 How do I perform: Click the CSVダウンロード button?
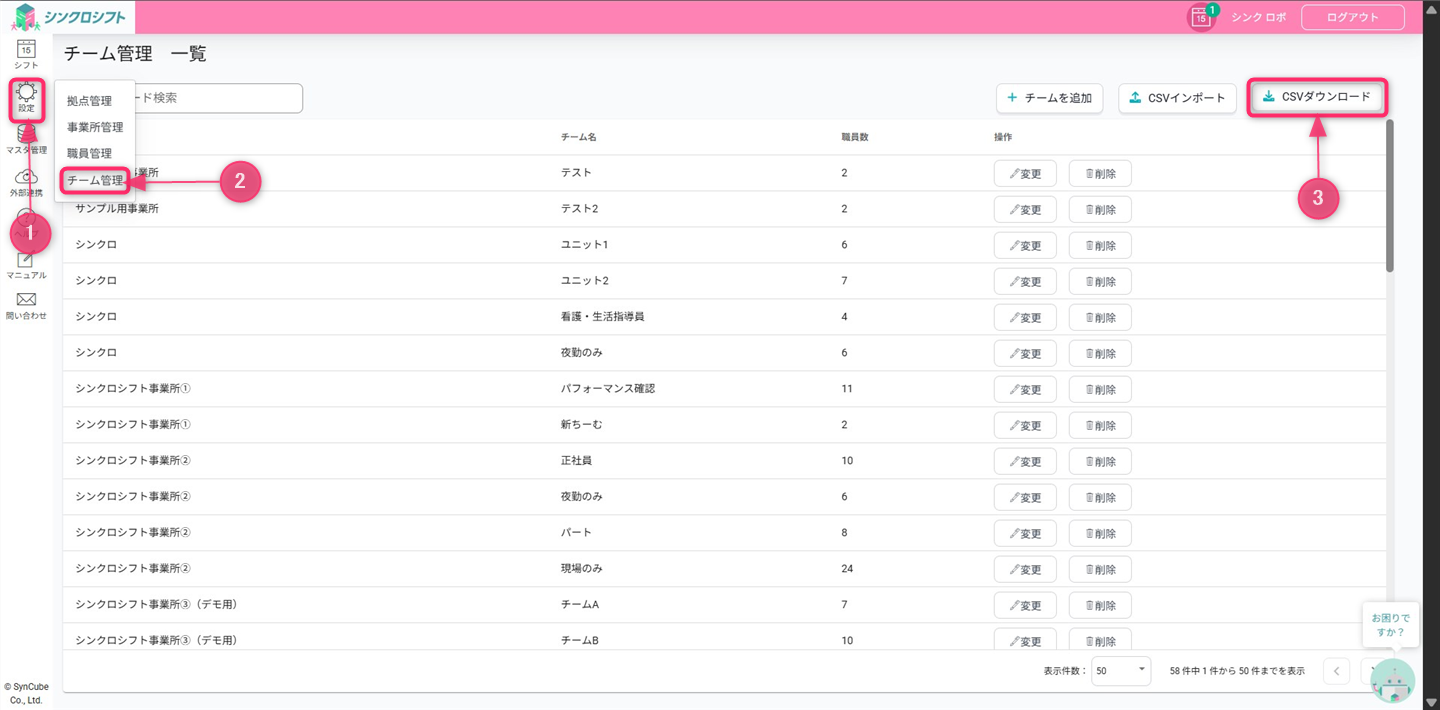(x=1318, y=97)
